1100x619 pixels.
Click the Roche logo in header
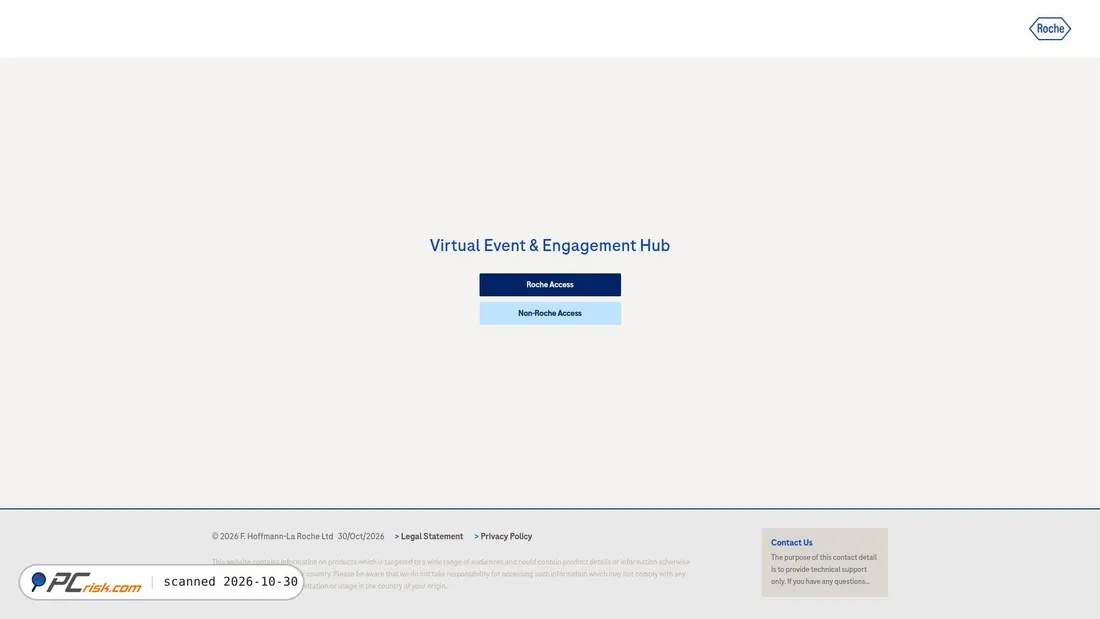1049,29
